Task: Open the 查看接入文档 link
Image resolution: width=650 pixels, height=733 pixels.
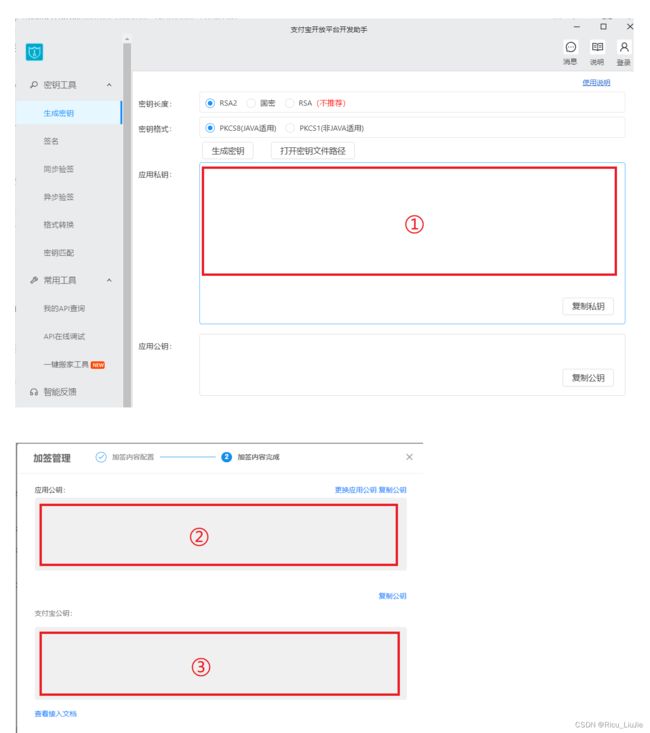Action: pos(56,714)
